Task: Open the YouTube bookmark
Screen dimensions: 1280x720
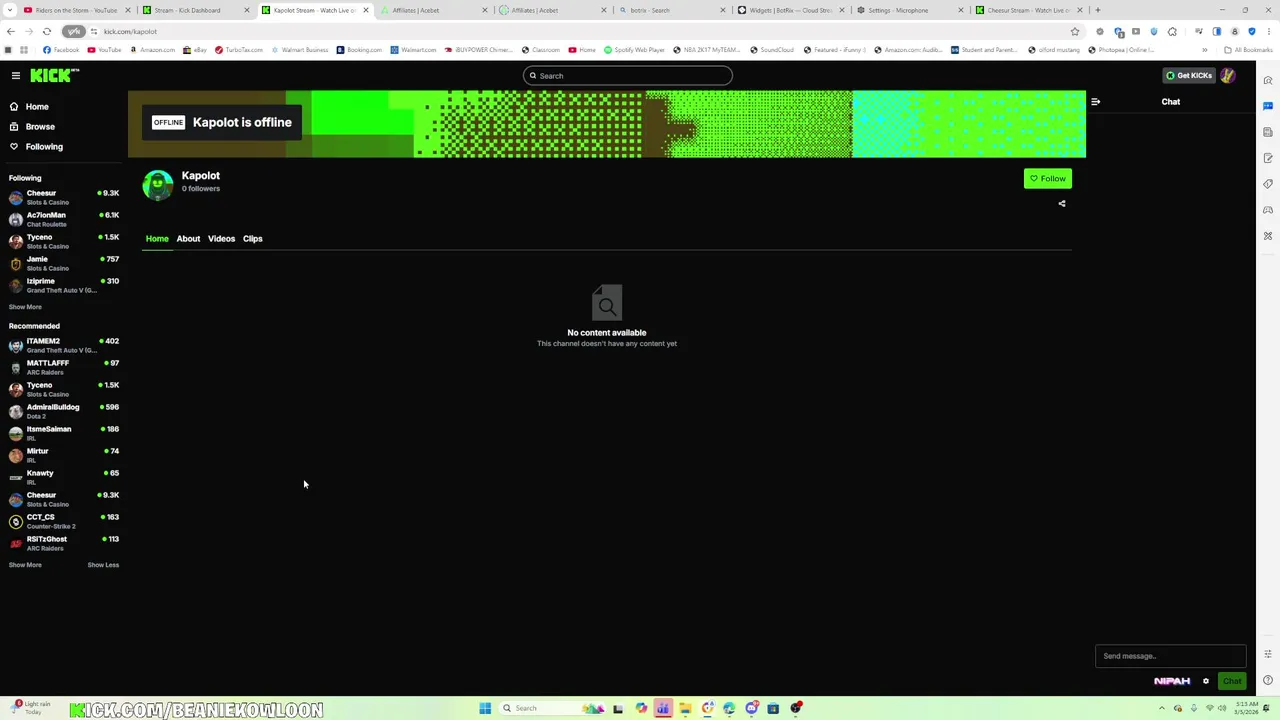Action: pos(104,50)
